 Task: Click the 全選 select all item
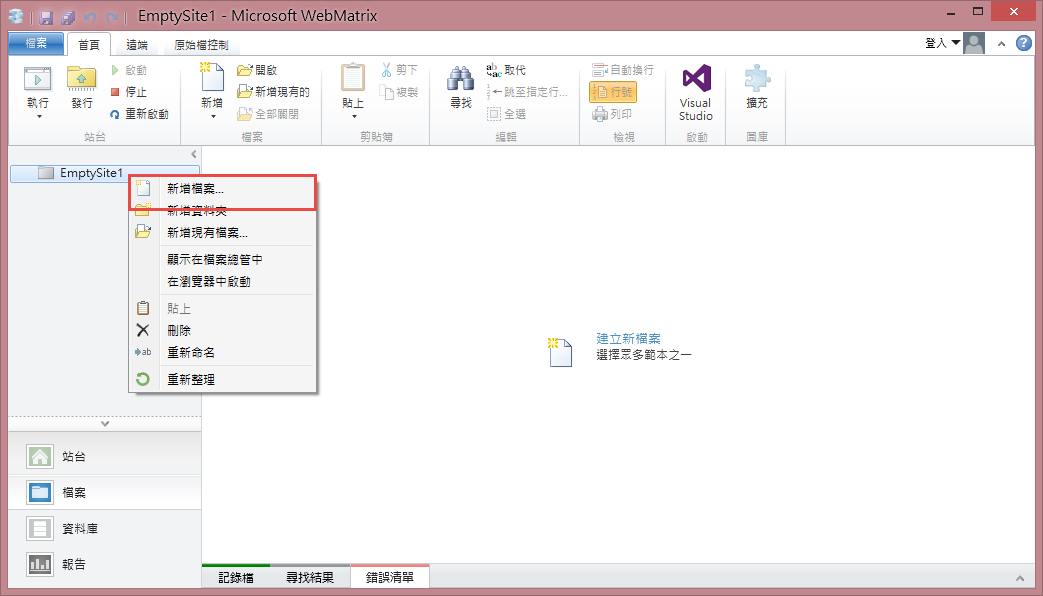[x=506, y=114]
